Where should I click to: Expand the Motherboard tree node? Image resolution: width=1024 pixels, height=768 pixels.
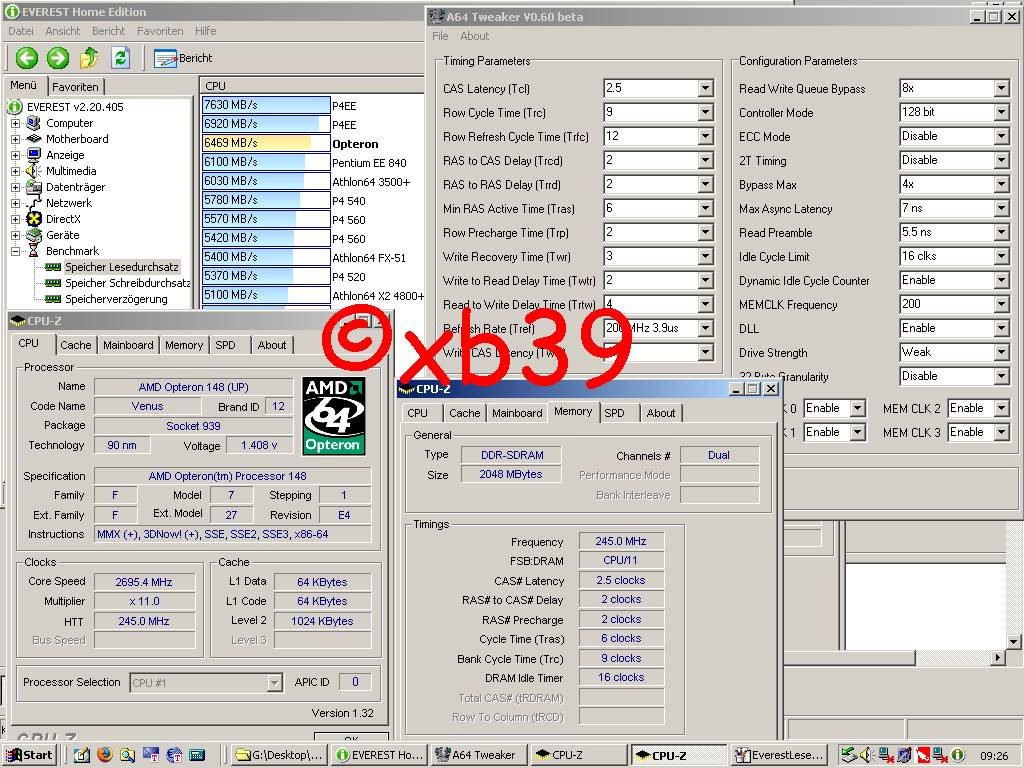pyautogui.click(x=16, y=139)
